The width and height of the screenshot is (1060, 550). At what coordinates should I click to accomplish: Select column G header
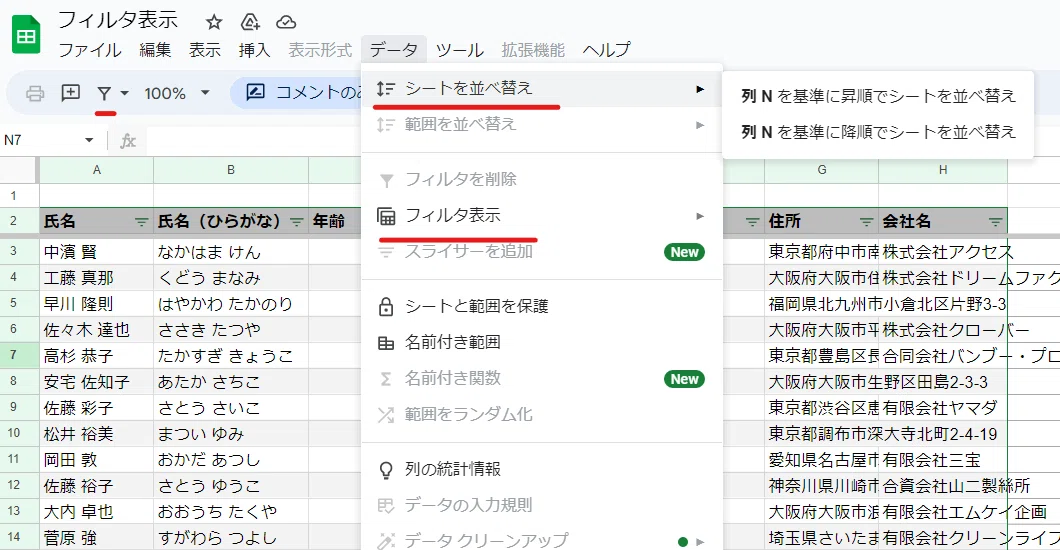click(822, 170)
